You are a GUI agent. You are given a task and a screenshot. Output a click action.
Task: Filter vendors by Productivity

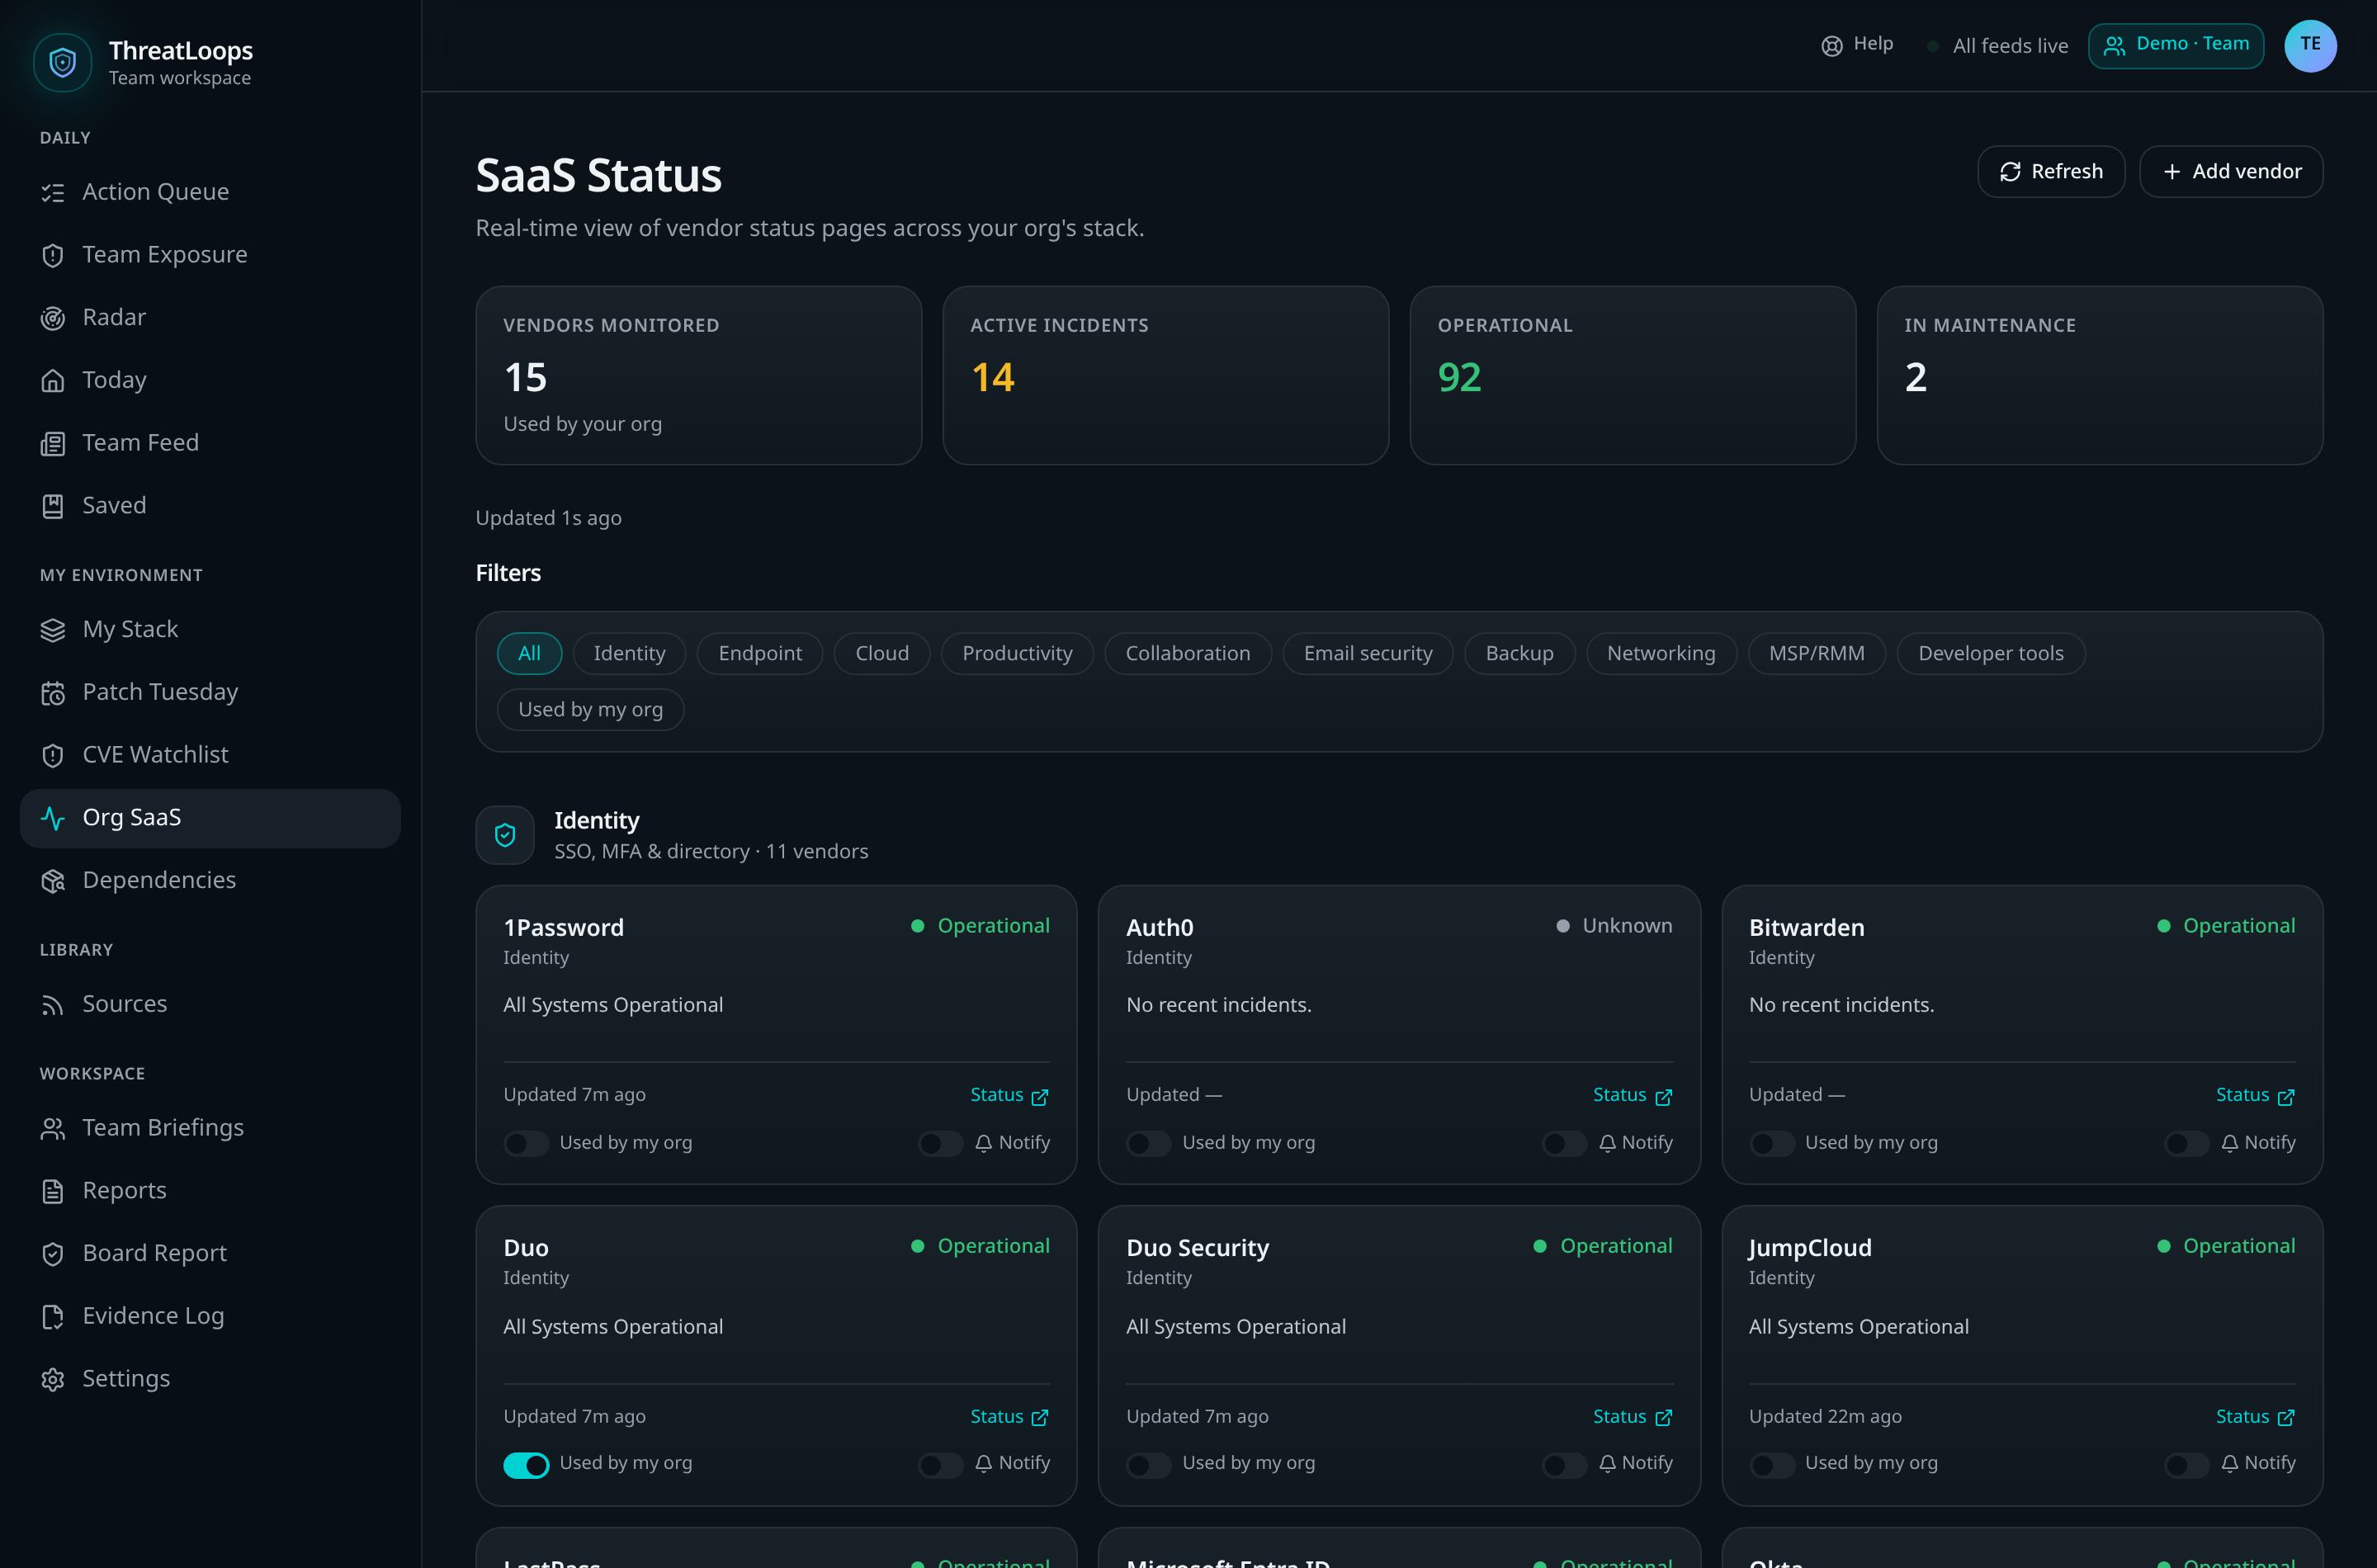click(x=1017, y=654)
